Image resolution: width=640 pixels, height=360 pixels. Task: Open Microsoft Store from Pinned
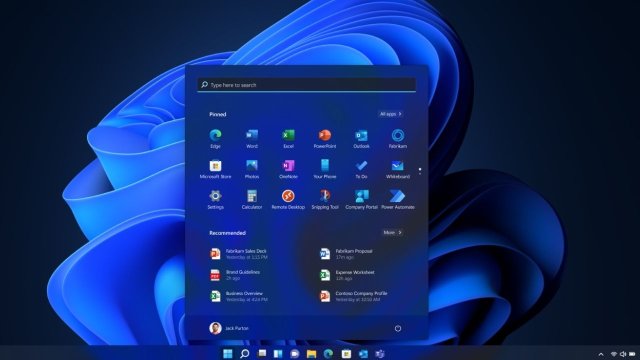coord(216,169)
